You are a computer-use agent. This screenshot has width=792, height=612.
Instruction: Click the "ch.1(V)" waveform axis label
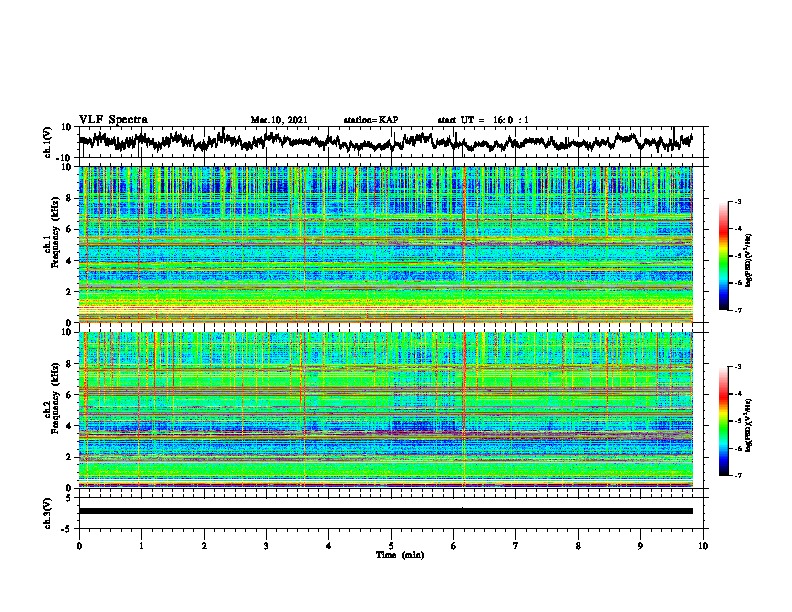pos(48,142)
